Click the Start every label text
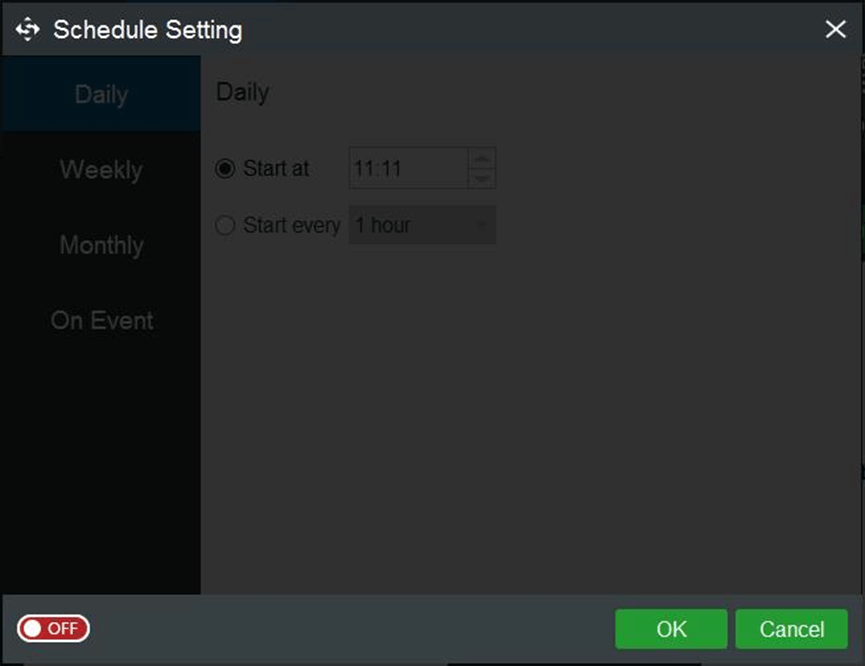Screen dimensions: 865x666 292,226
